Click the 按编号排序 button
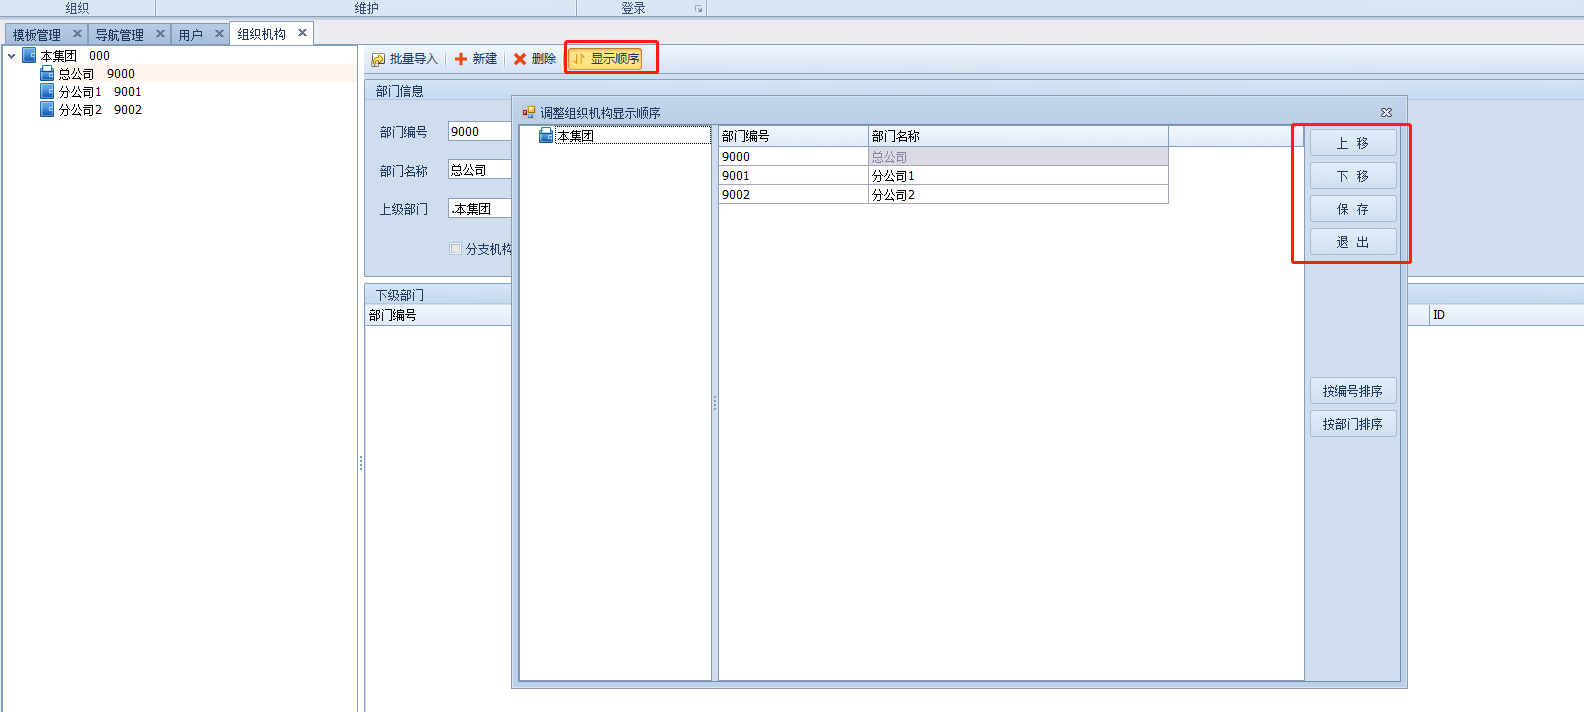The height and width of the screenshot is (712, 1584). pos(1352,391)
